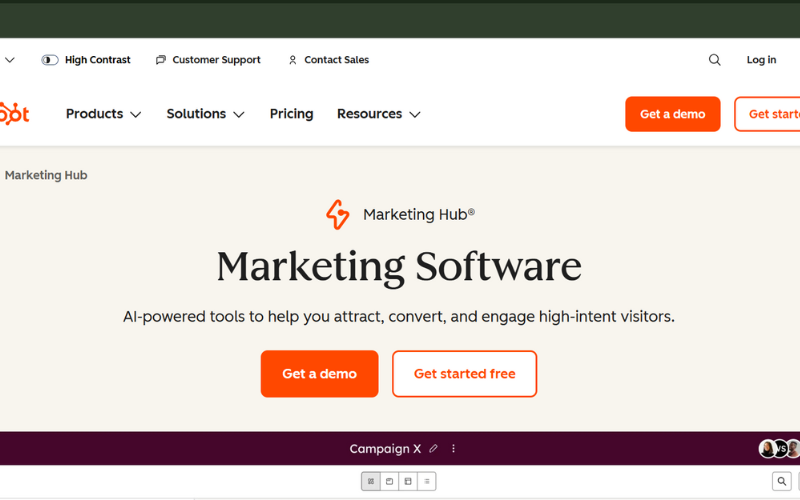Open the site search magnifier icon
The width and height of the screenshot is (800, 500).
coord(714,60)
